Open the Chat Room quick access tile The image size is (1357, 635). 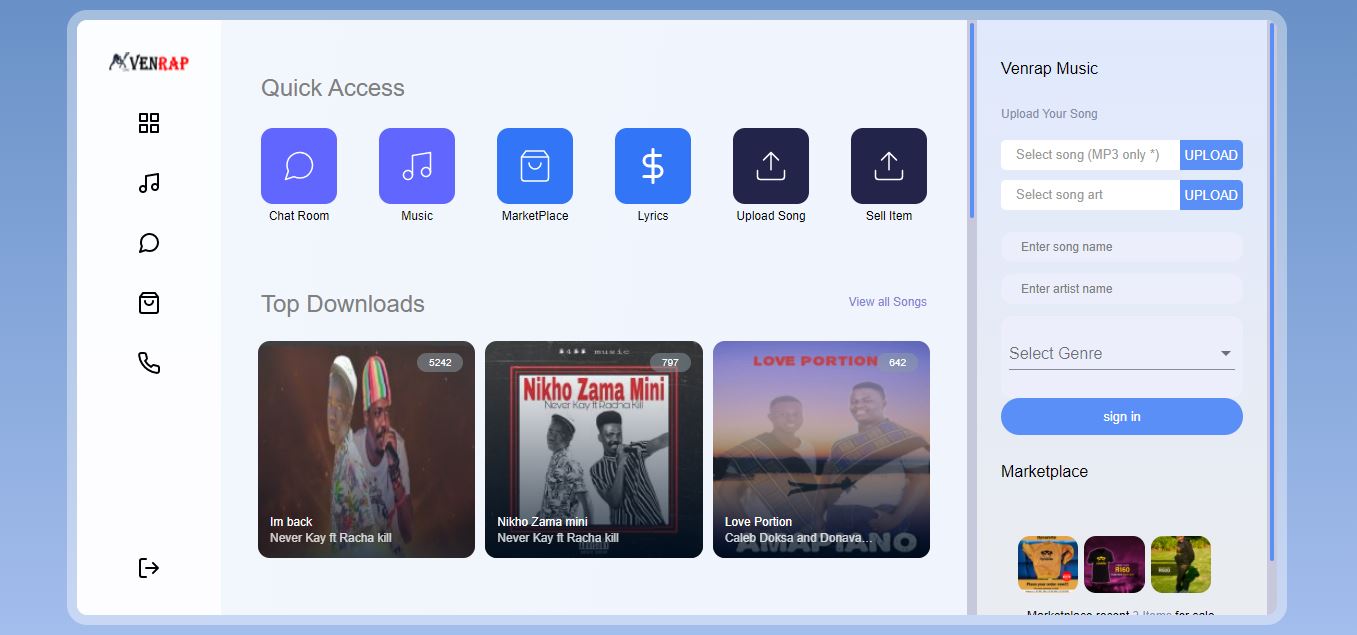click(299, 166)
